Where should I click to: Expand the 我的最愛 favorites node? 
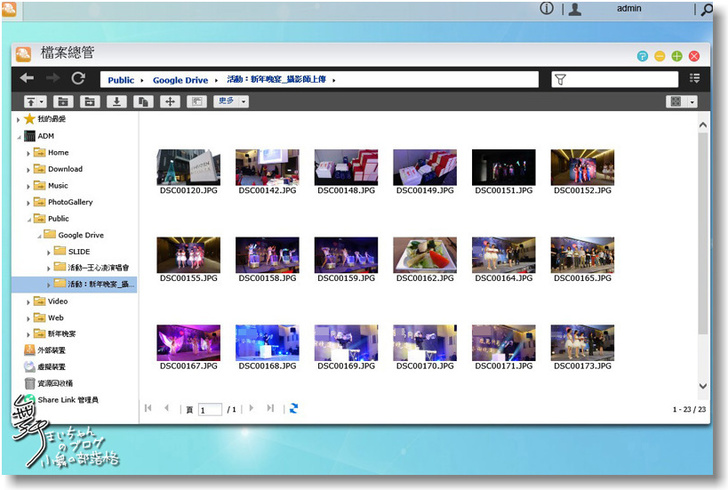(18, 119)
